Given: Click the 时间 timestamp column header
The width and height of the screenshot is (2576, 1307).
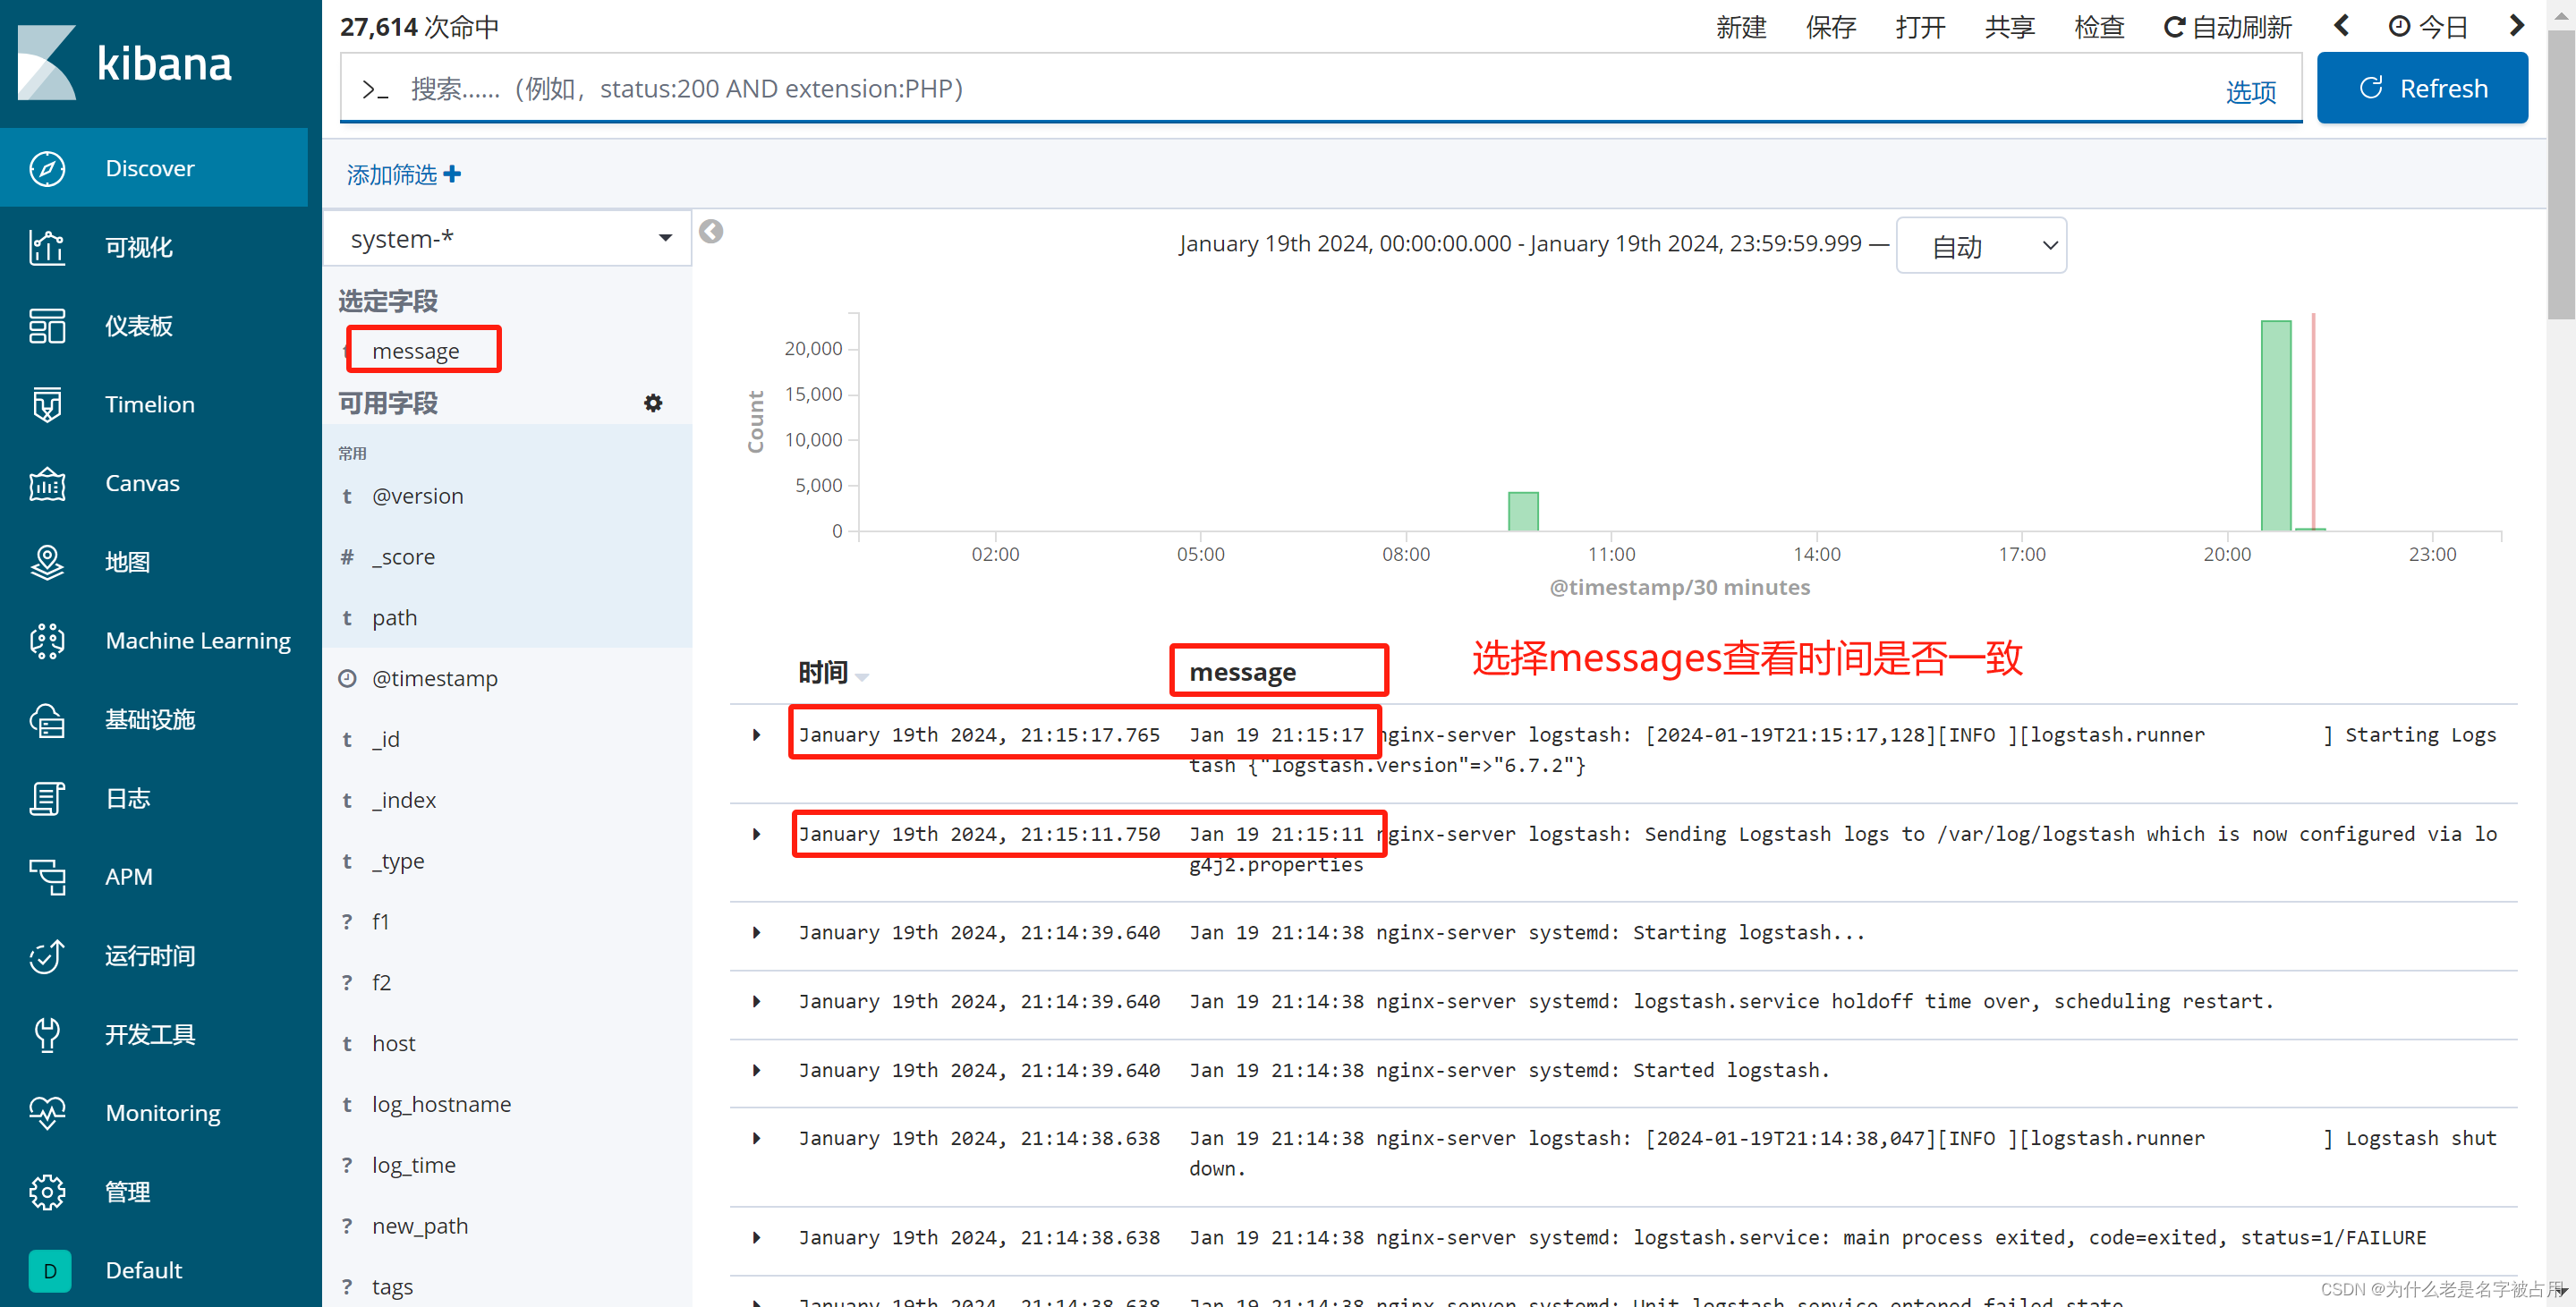Looking at the screenshot, I should click(822, 672).
